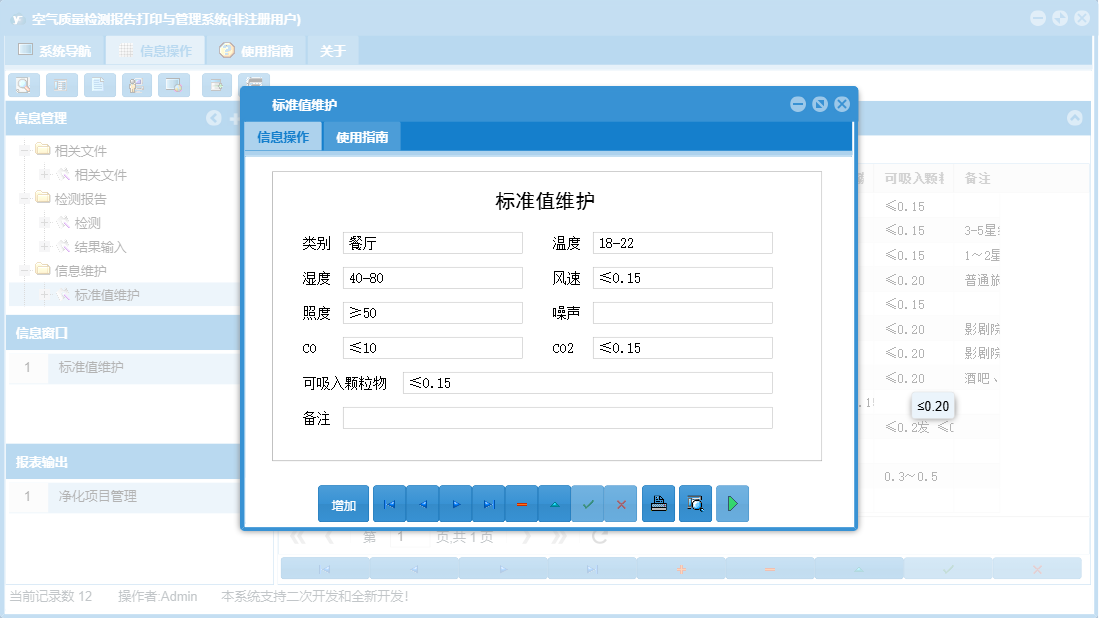Collapse the 信息维护 folder in the tree
This screenshot has height=618, width=1099.
pyautogui.click(x=22, y=270)
